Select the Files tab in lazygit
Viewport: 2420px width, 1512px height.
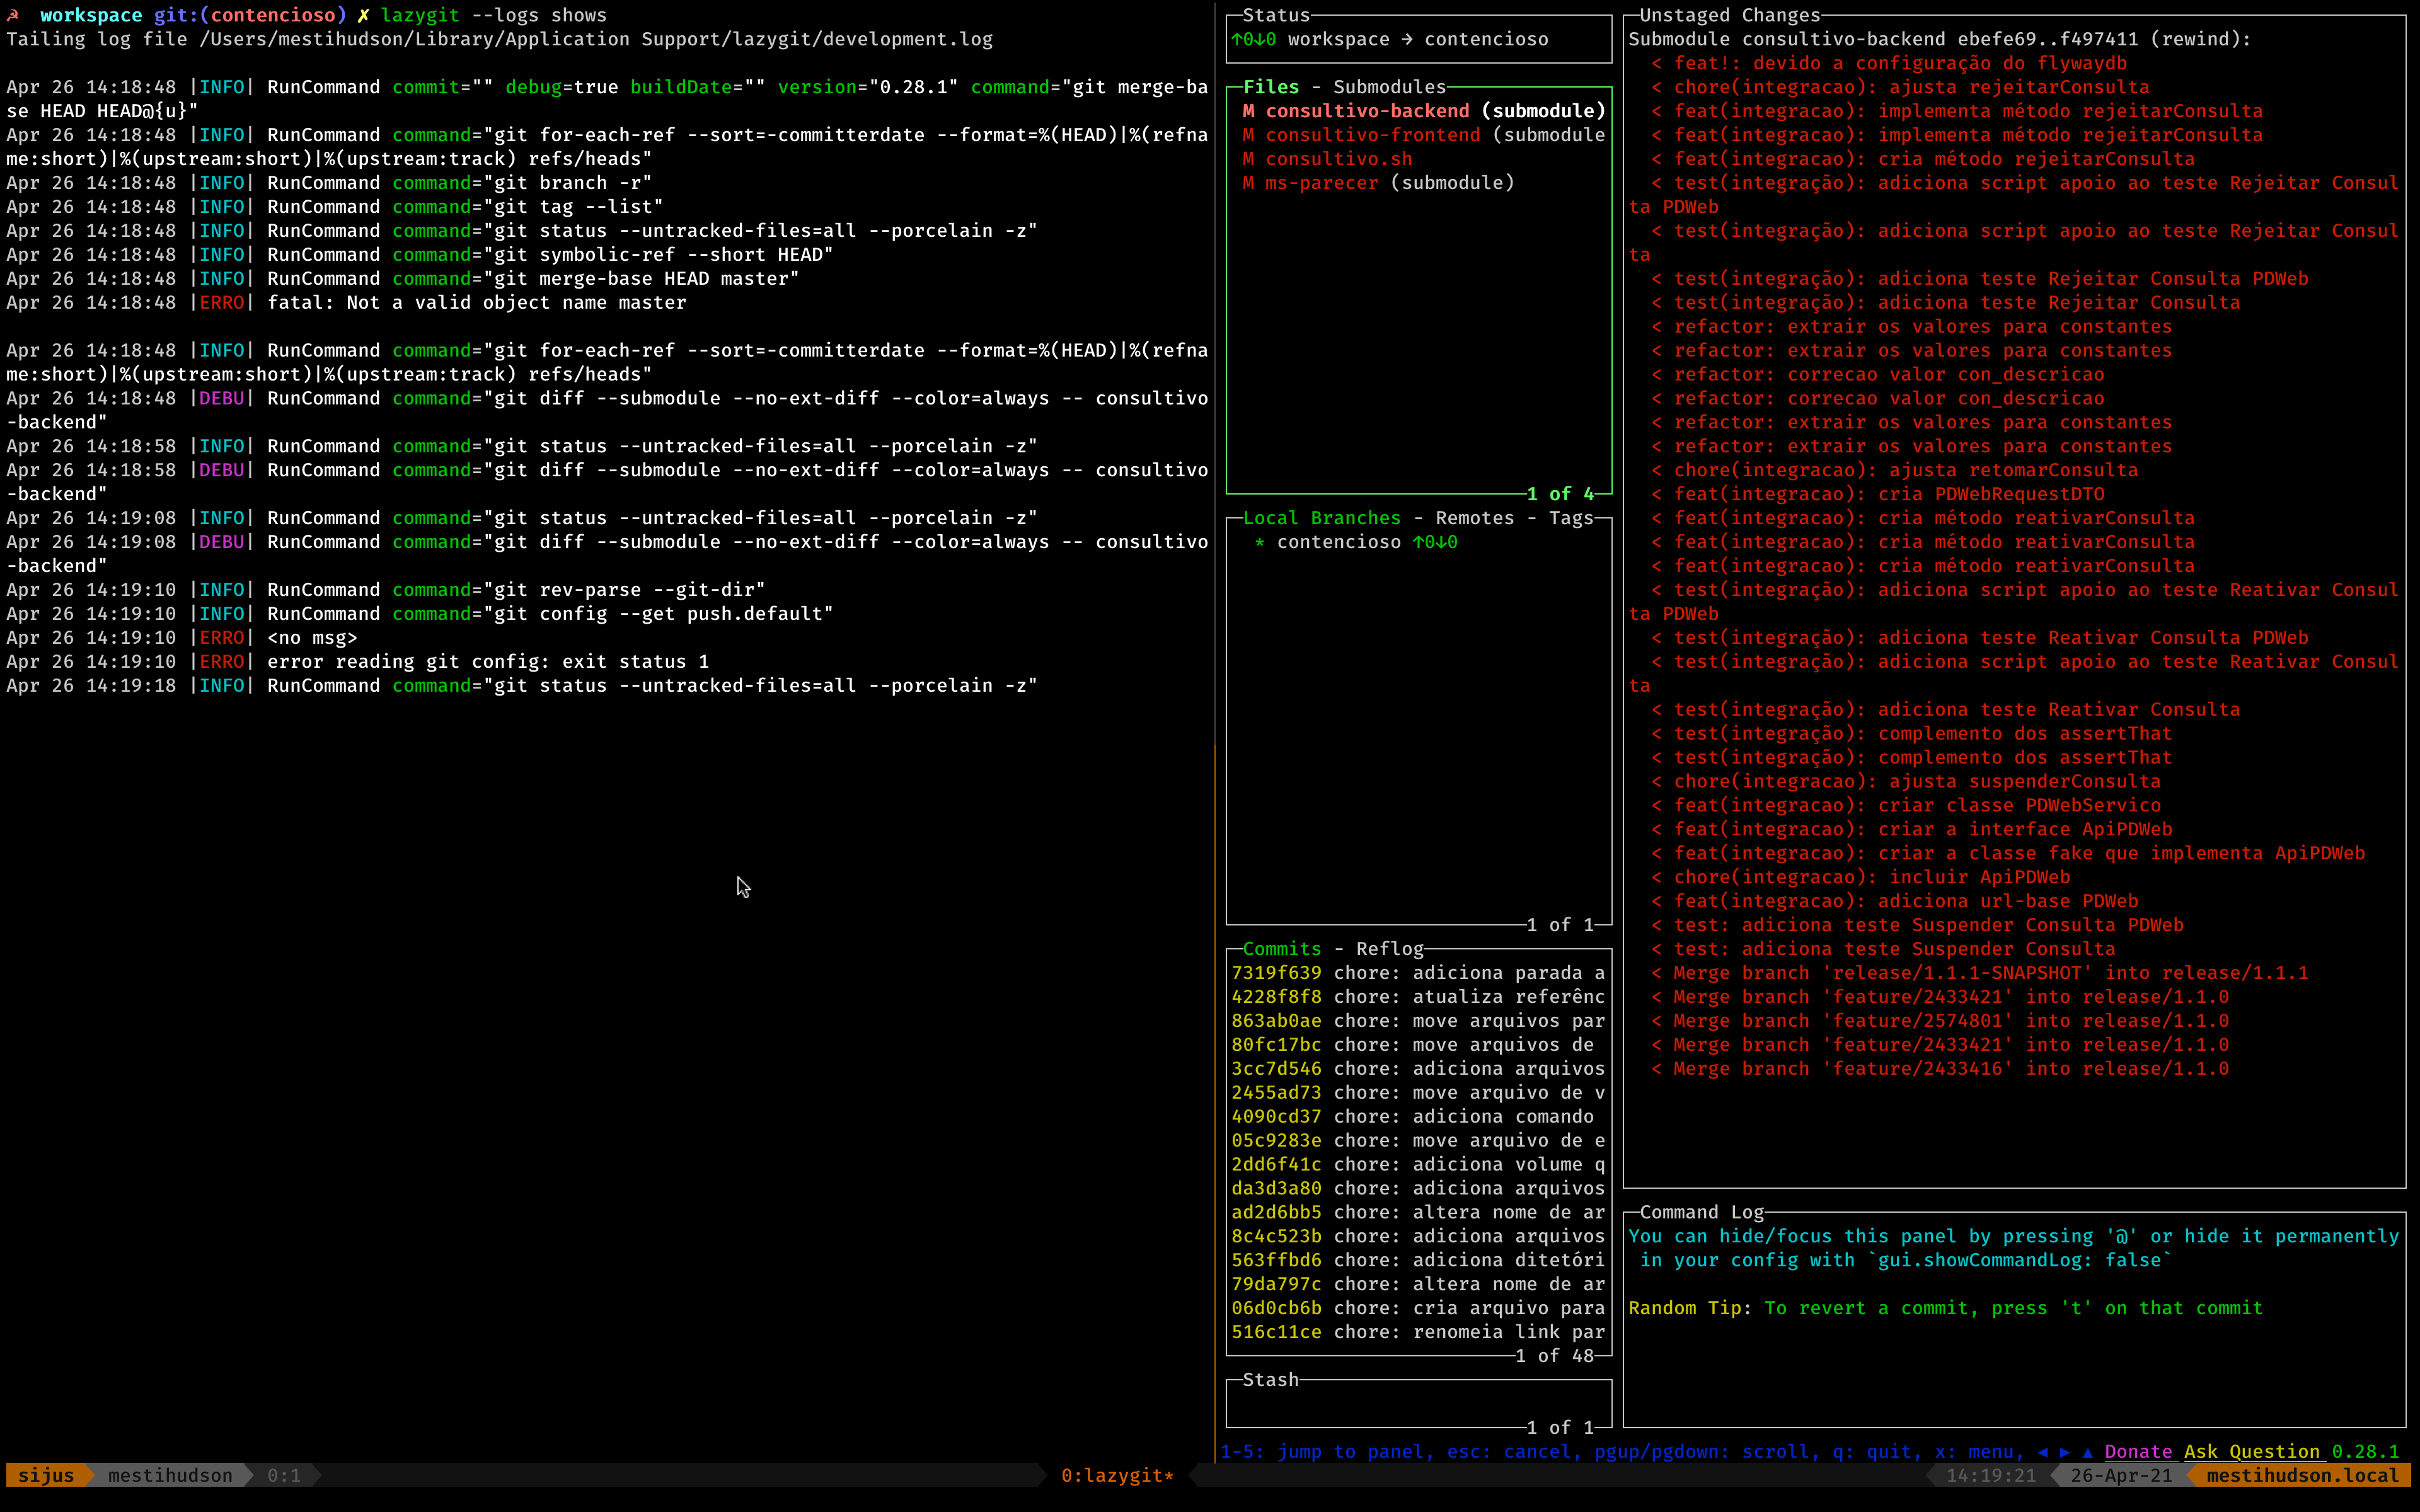coord(1270,87)
